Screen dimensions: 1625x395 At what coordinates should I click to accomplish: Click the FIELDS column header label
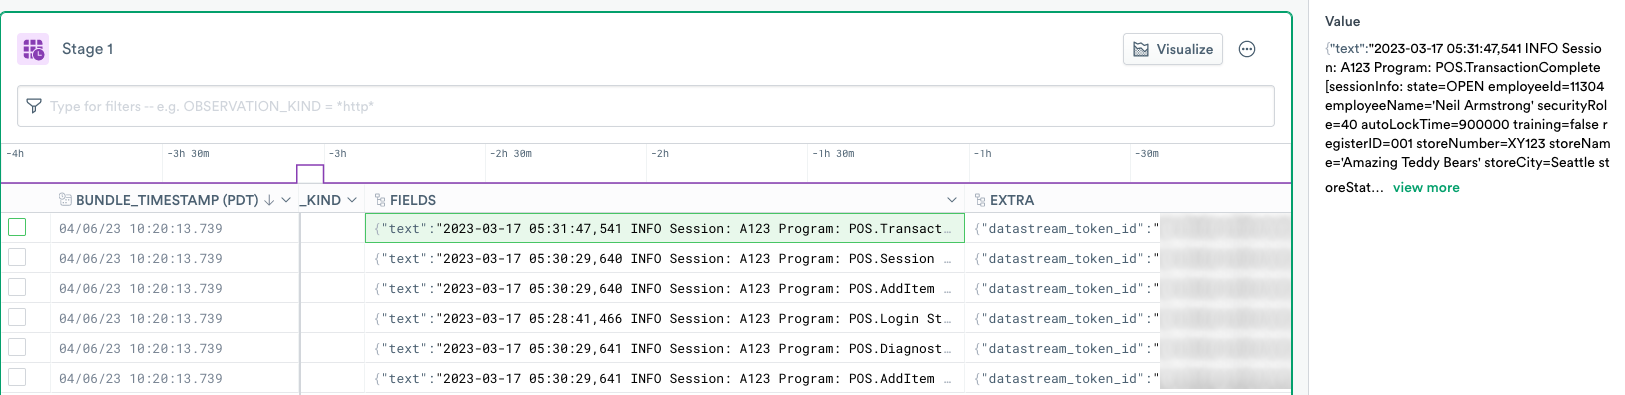[x=413, y=200]
